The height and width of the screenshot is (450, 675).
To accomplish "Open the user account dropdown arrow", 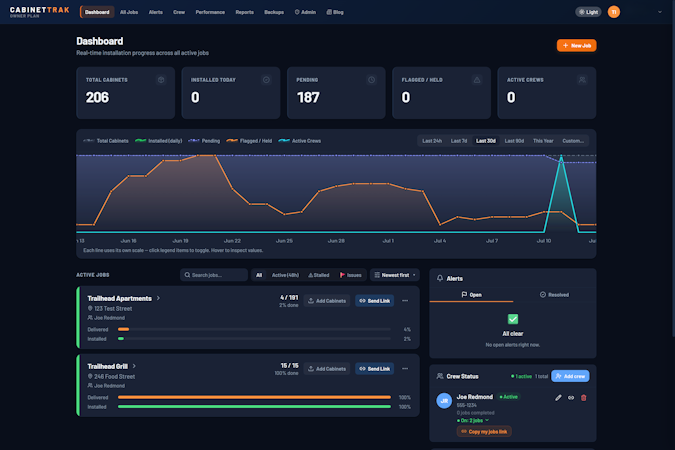I will [660, 12].
